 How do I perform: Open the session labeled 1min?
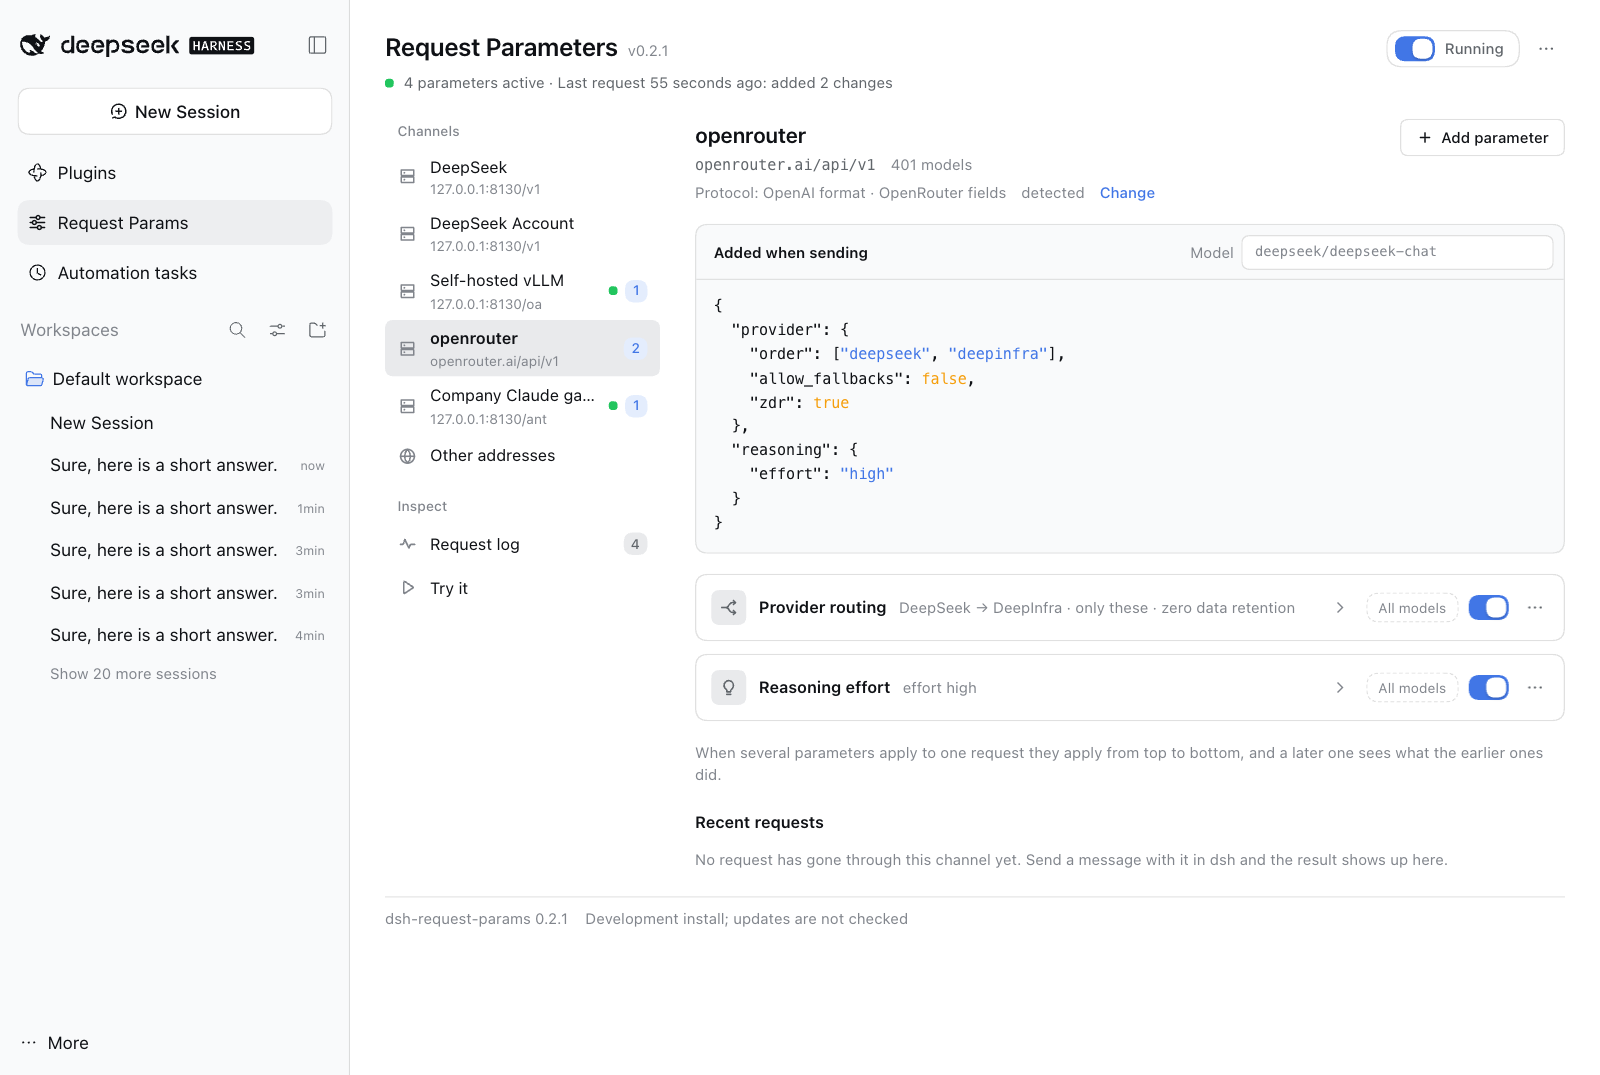(175, 508)
